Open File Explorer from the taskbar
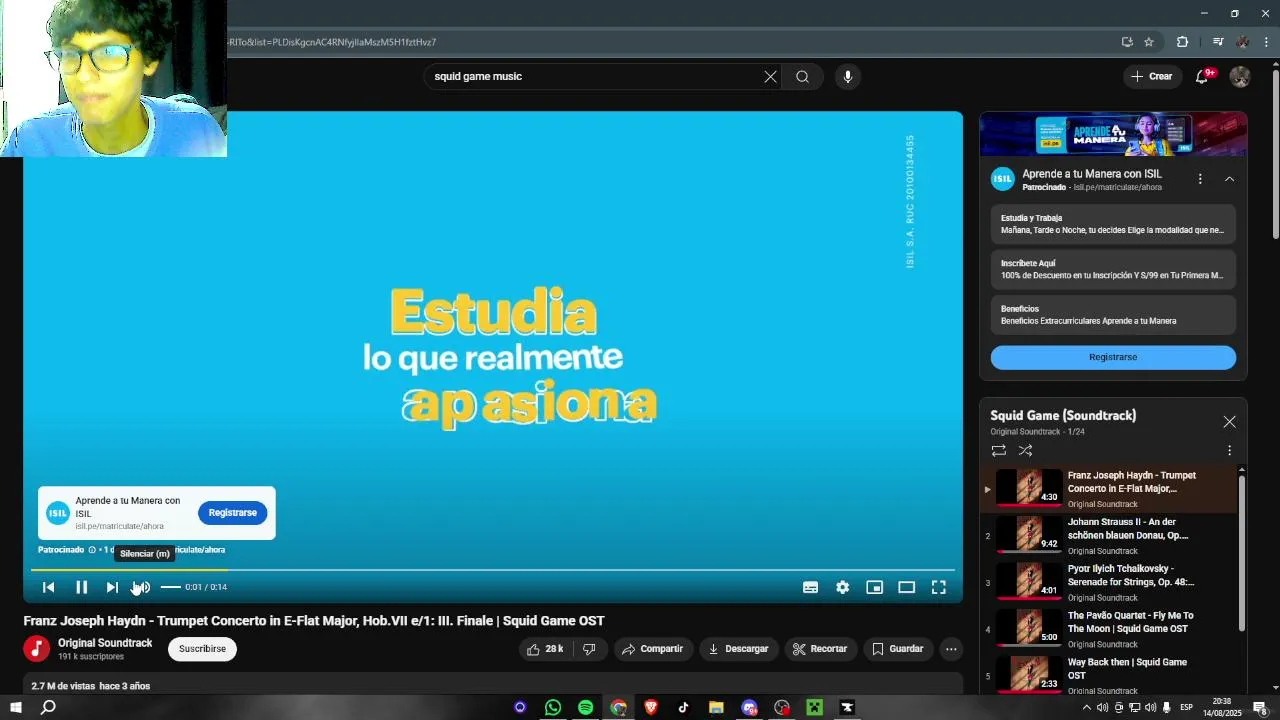This screenshot has height=720, width=1280. (716, 708)
